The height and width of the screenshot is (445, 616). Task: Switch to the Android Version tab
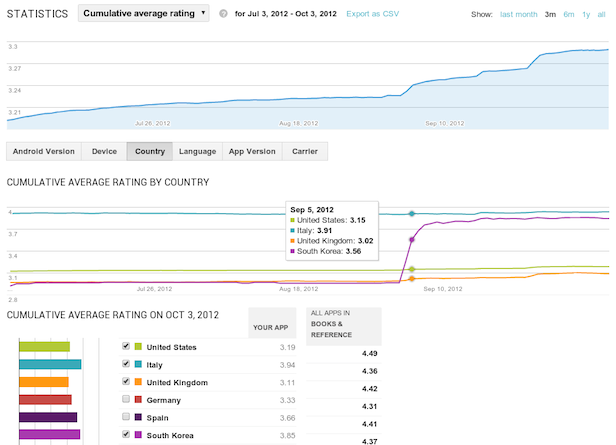[x=43, y=151]
